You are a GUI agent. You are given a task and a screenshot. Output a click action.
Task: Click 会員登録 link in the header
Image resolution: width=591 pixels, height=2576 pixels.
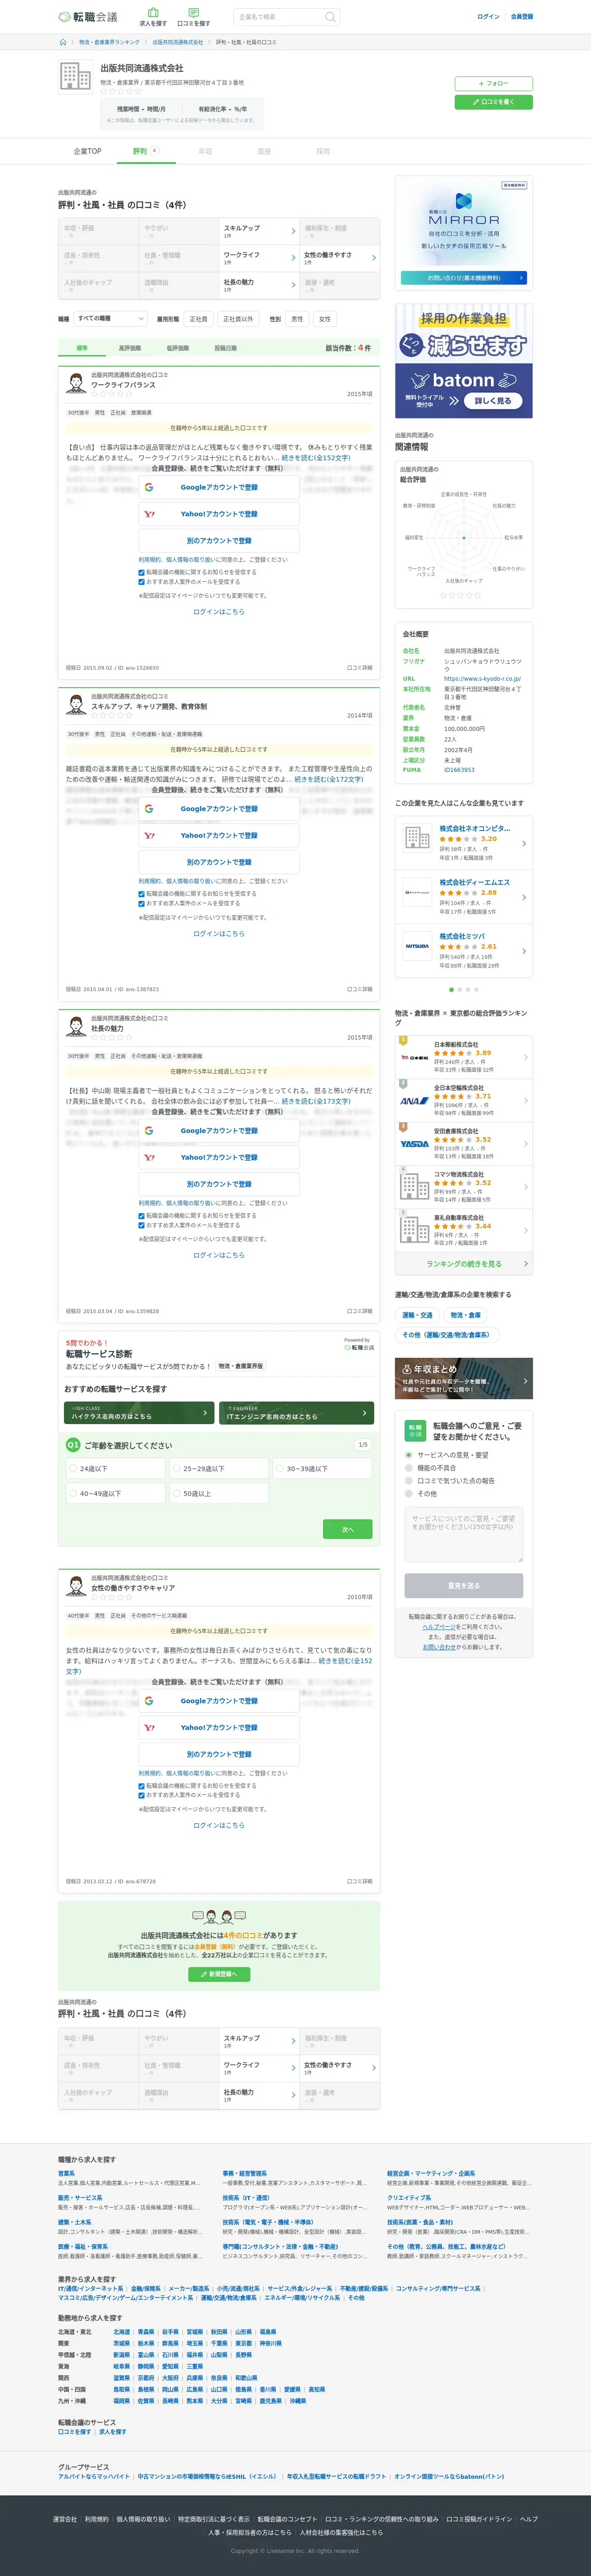pos(521,17)
